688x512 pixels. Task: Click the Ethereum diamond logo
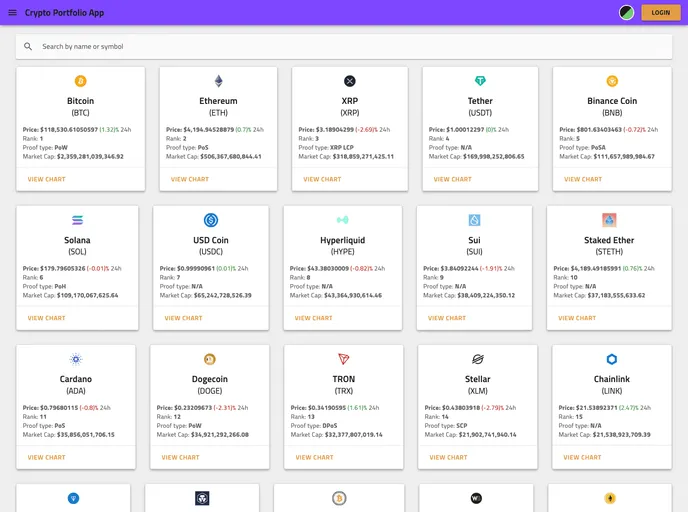(x=218, y=81)
